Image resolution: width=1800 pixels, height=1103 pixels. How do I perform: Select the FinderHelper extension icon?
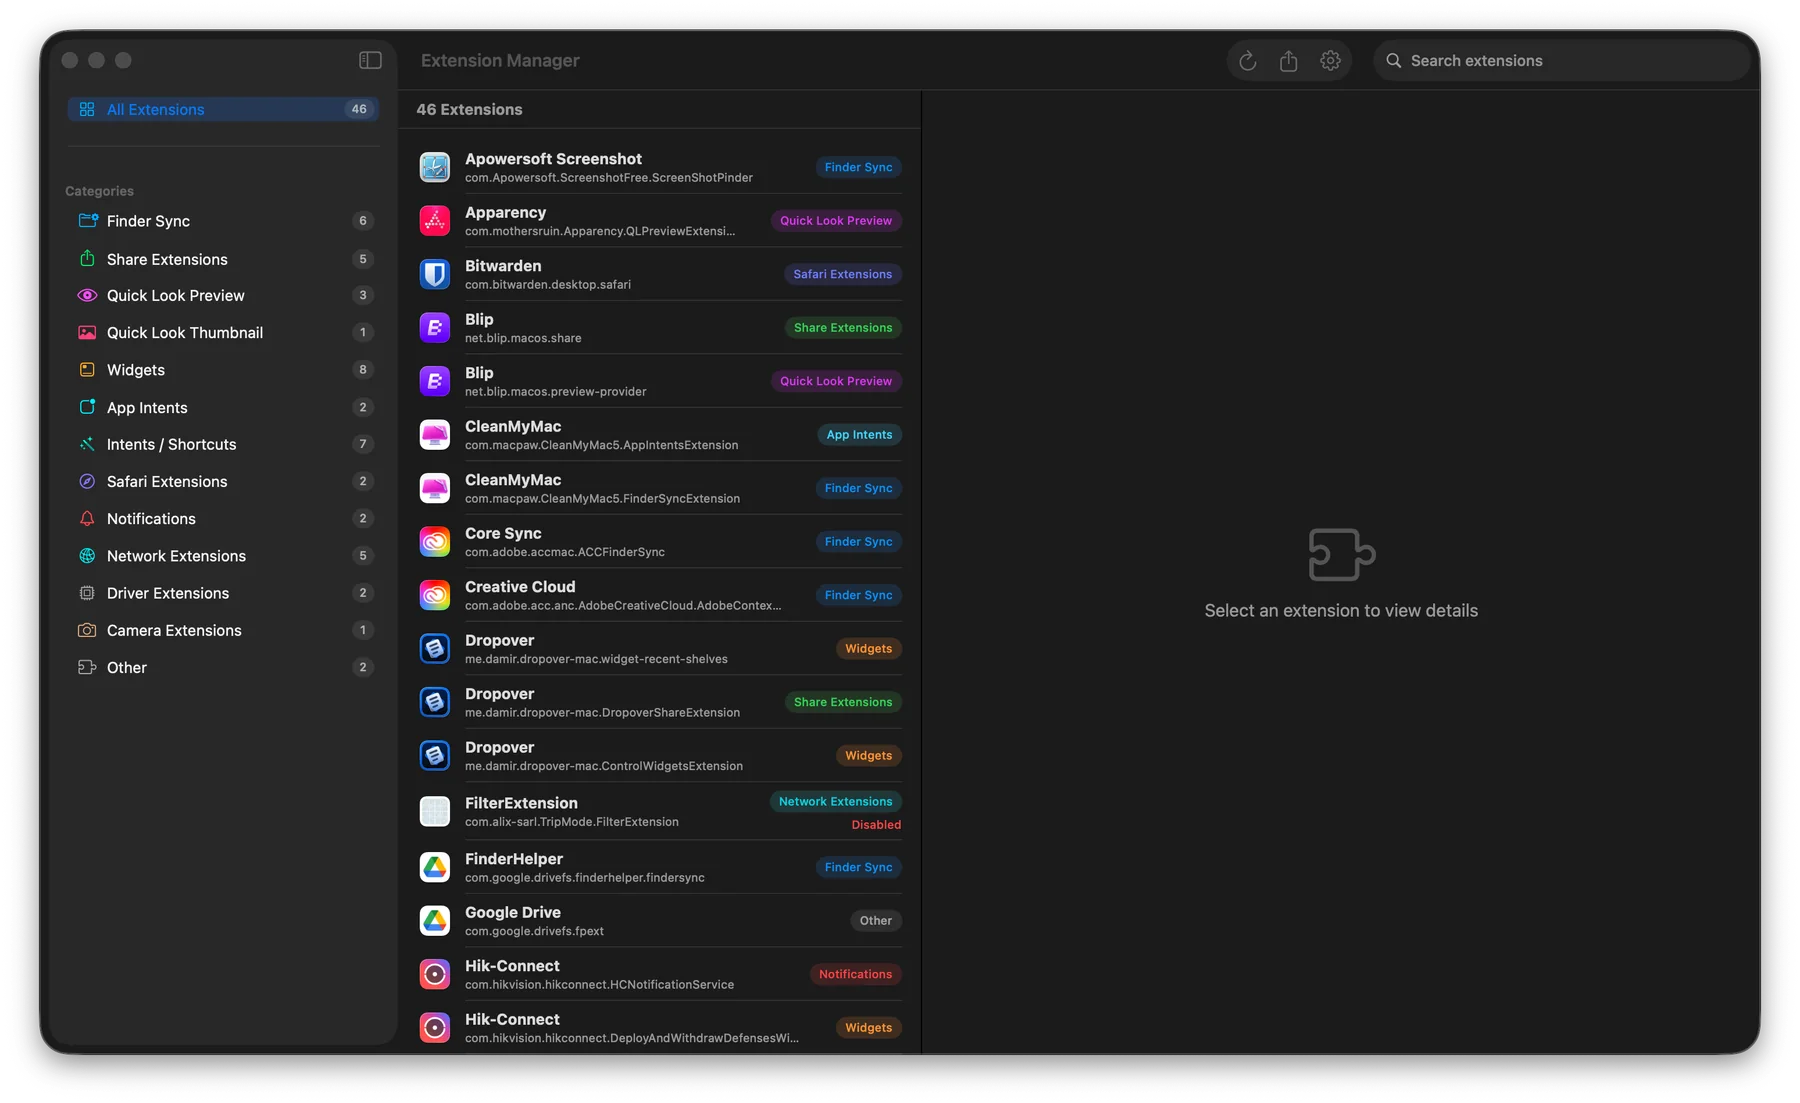coord(434,867)
